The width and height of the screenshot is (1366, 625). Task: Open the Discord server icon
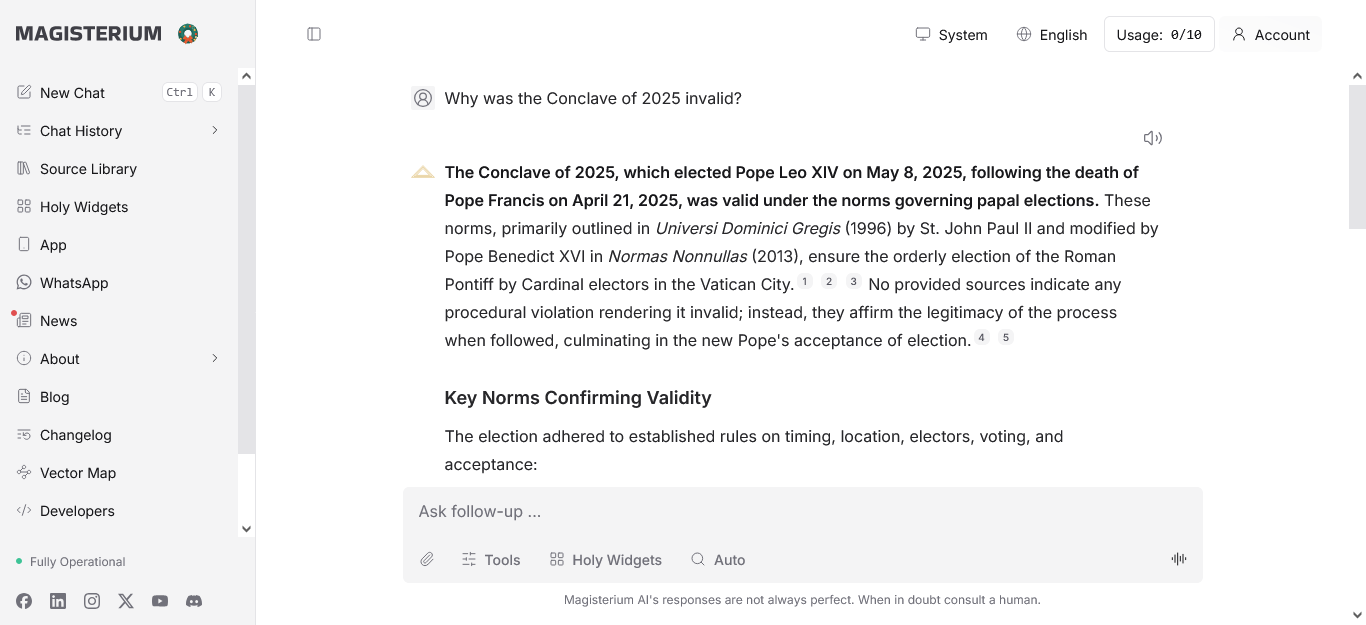[194, 601]
